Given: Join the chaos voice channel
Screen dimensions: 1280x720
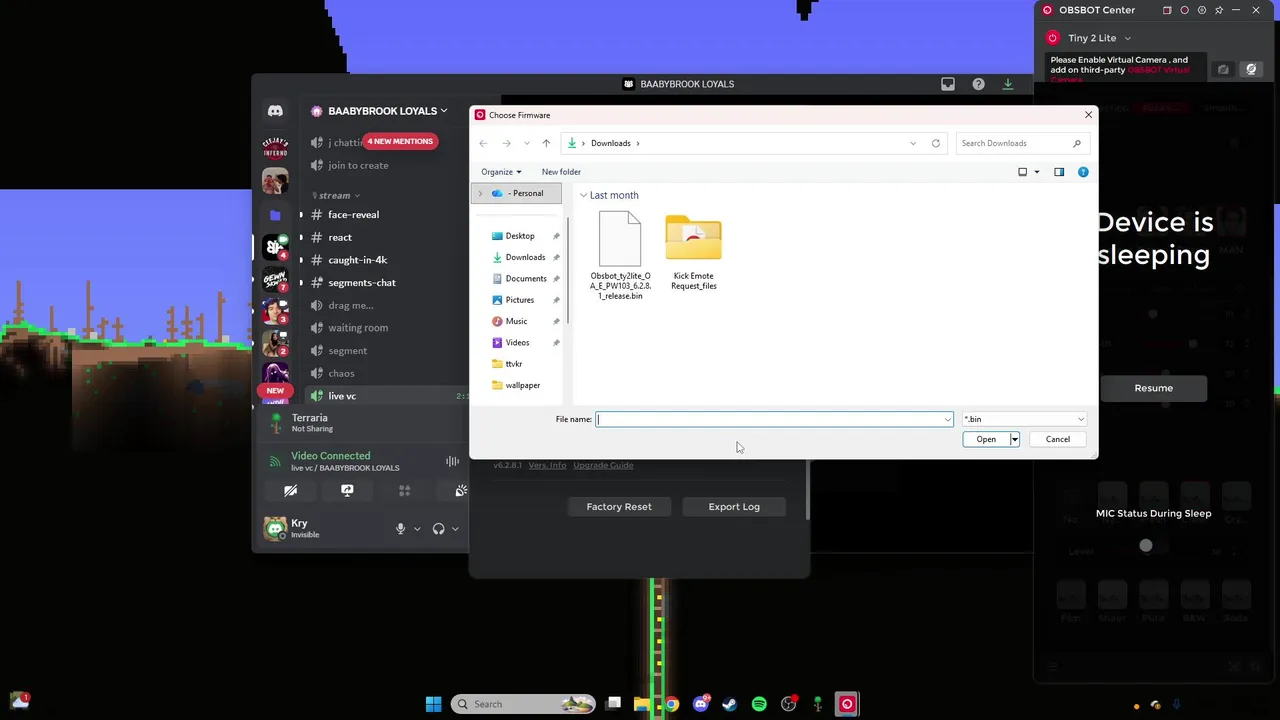Looking at the screenshot, I should [x=341, y=374].
